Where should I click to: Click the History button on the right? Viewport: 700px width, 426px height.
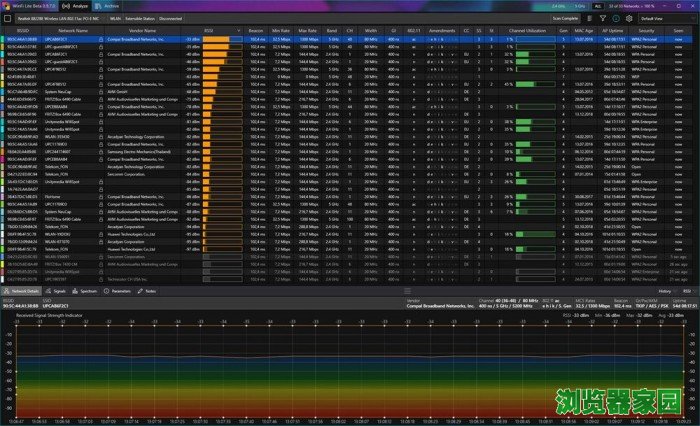663,290
